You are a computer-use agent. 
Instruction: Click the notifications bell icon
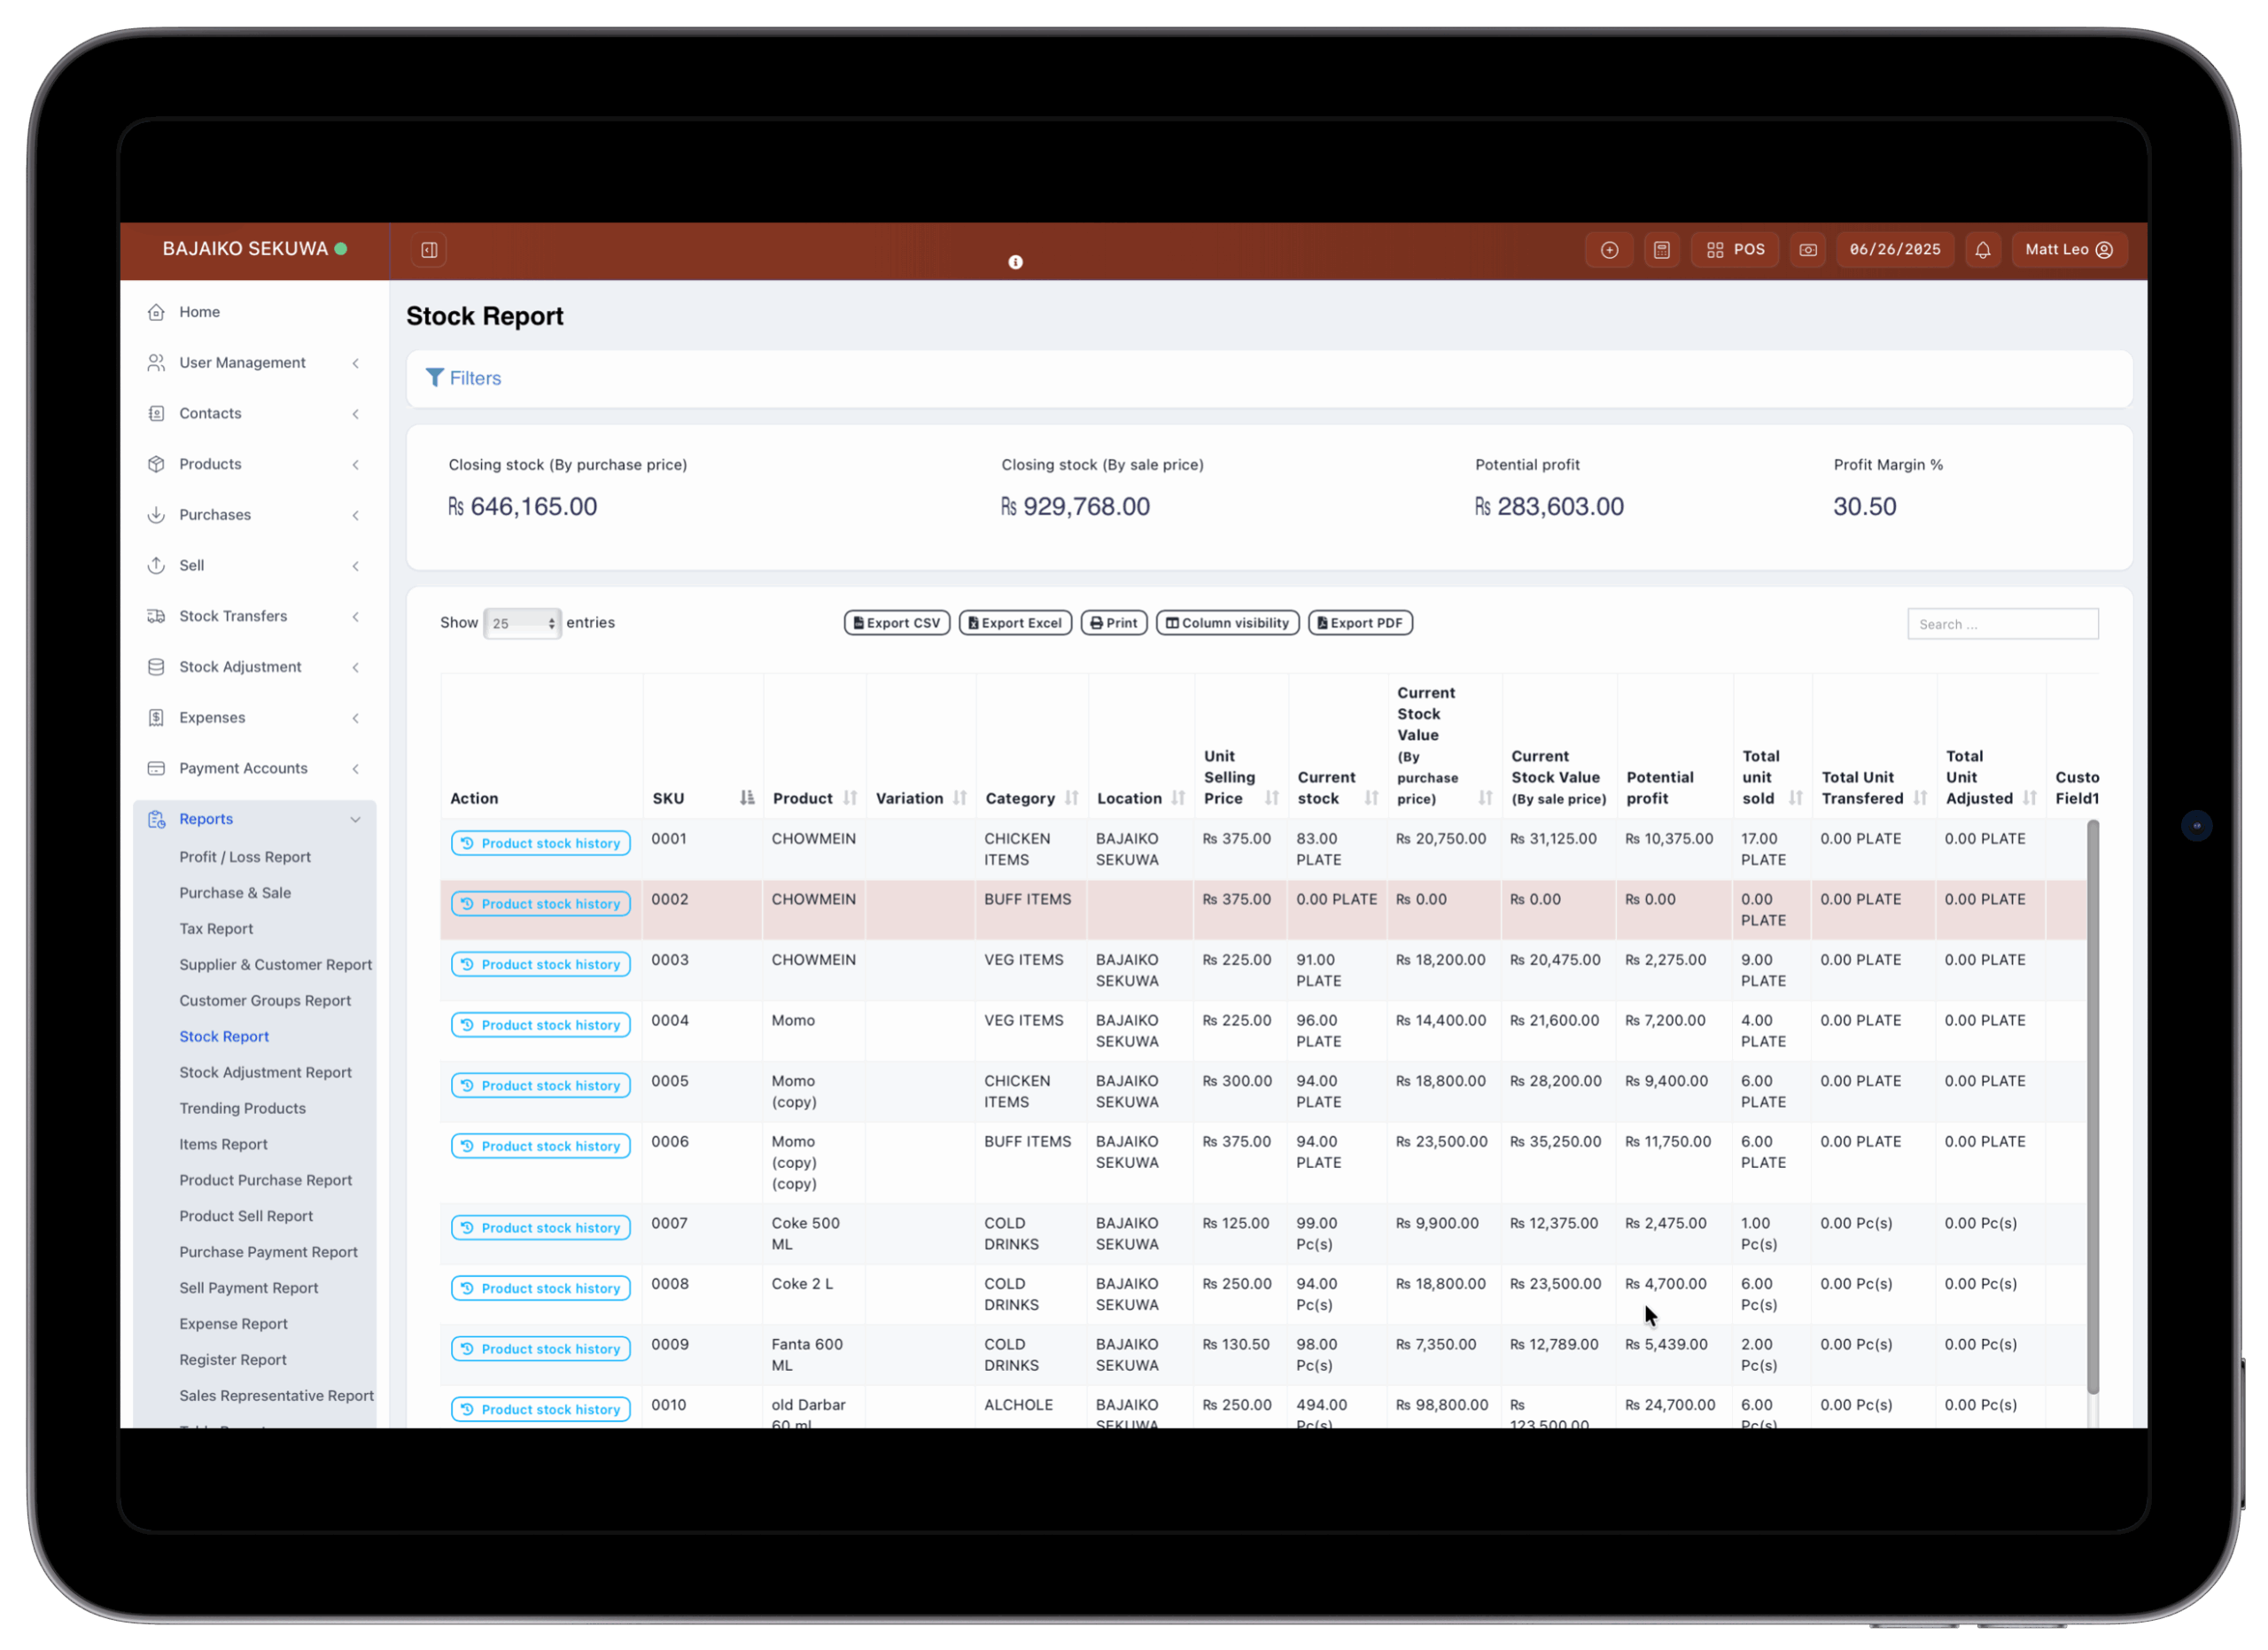click(x=1982, y=250)
